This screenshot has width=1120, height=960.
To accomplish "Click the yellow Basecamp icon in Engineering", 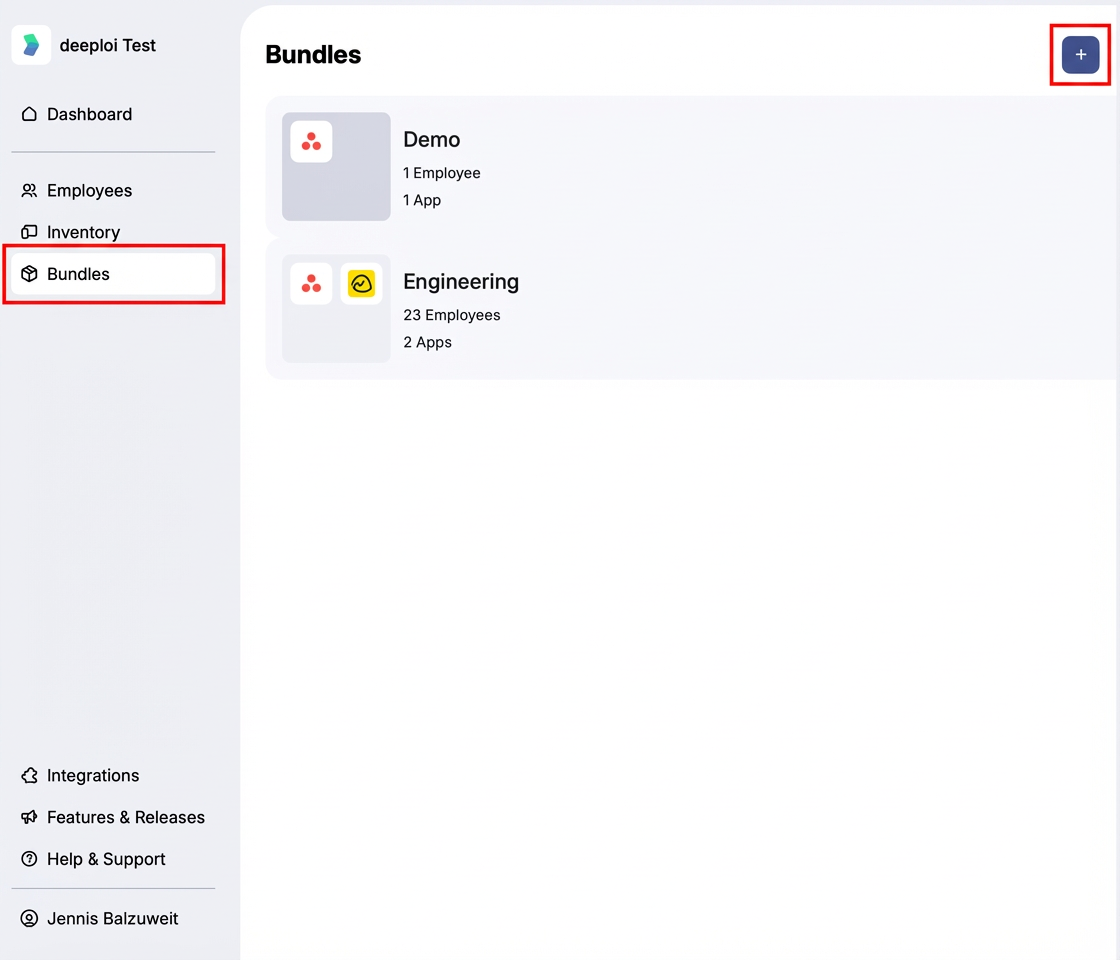I will pos(361,284).
